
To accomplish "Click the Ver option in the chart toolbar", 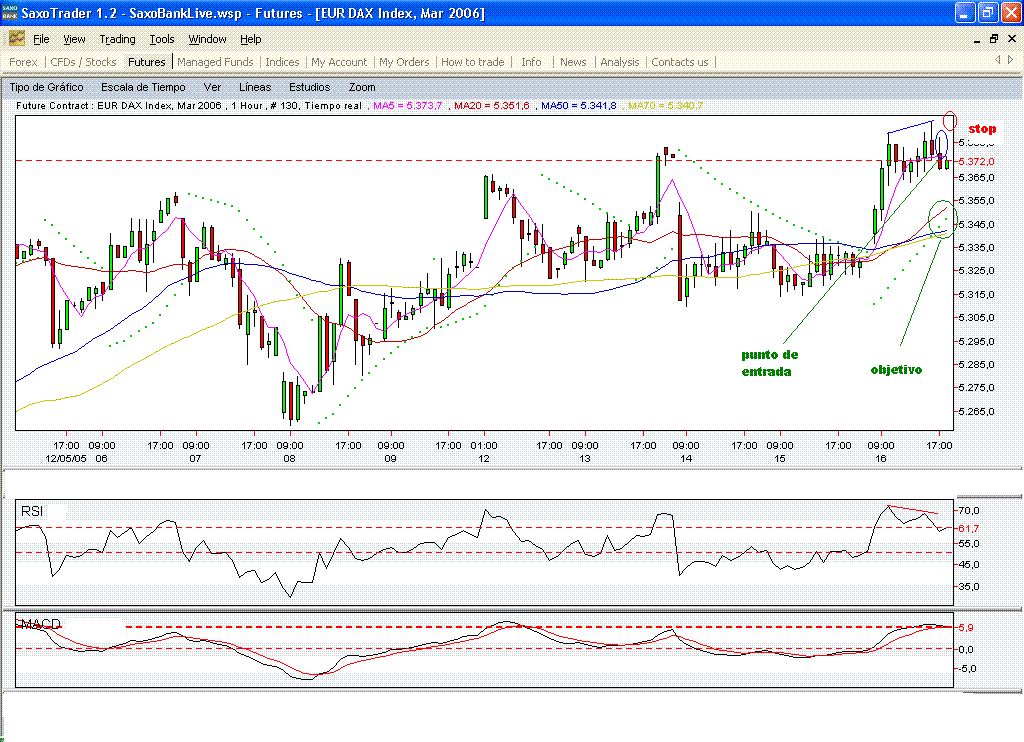I will [x=212, y=87].
